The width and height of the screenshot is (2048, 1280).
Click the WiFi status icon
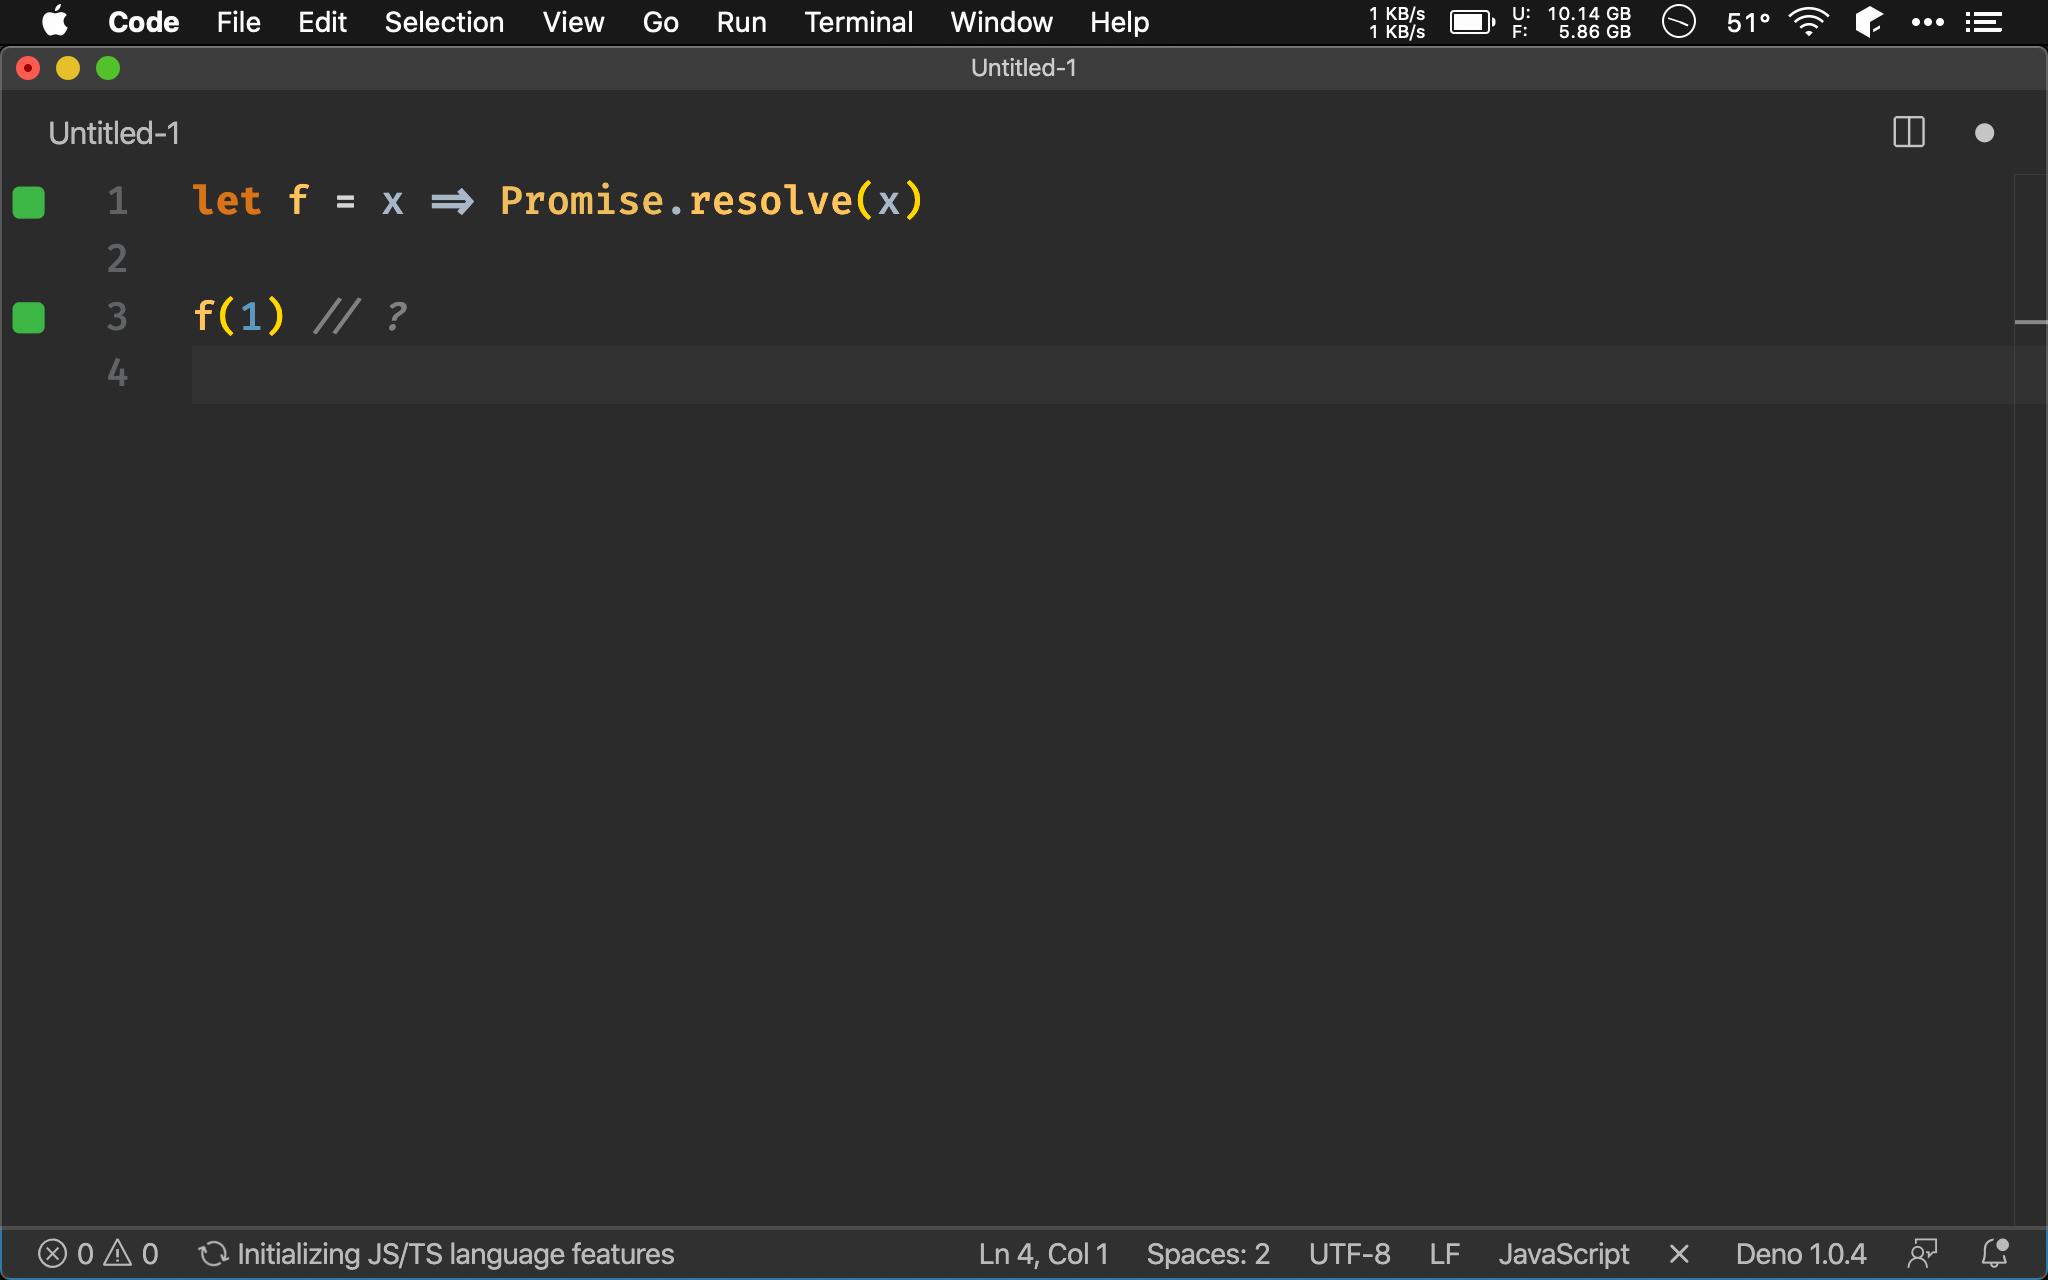(x=1806, y=22)
